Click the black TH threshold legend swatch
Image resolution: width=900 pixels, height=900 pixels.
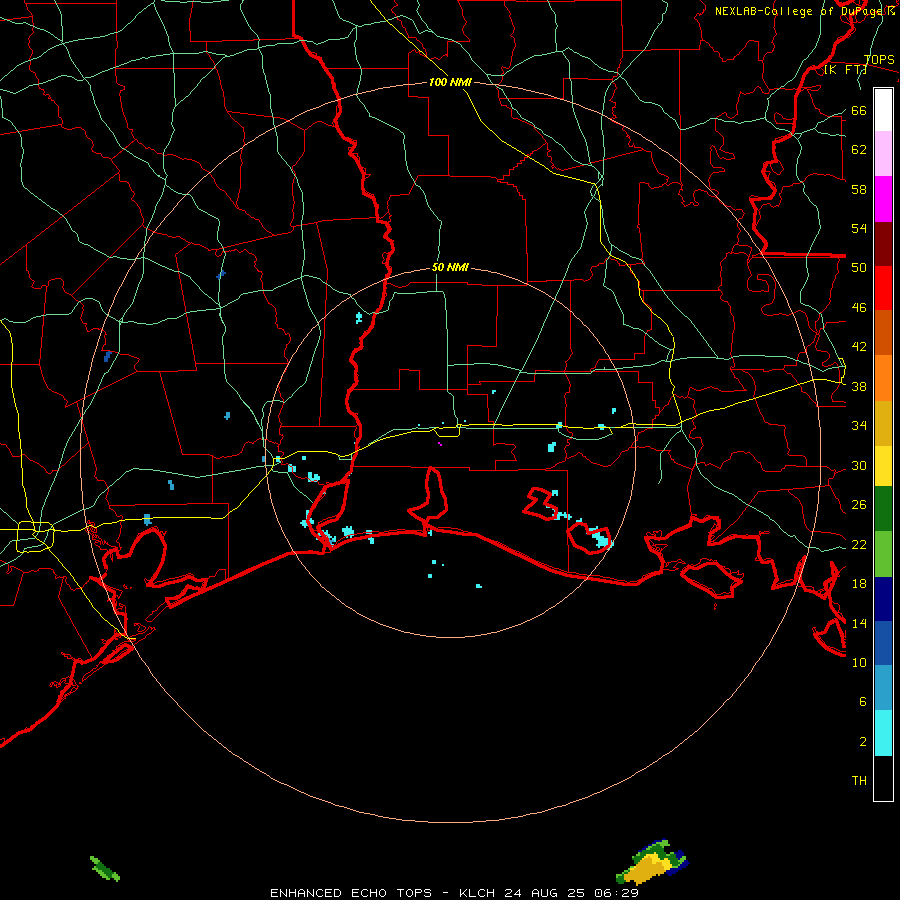[x=883, y=778]
